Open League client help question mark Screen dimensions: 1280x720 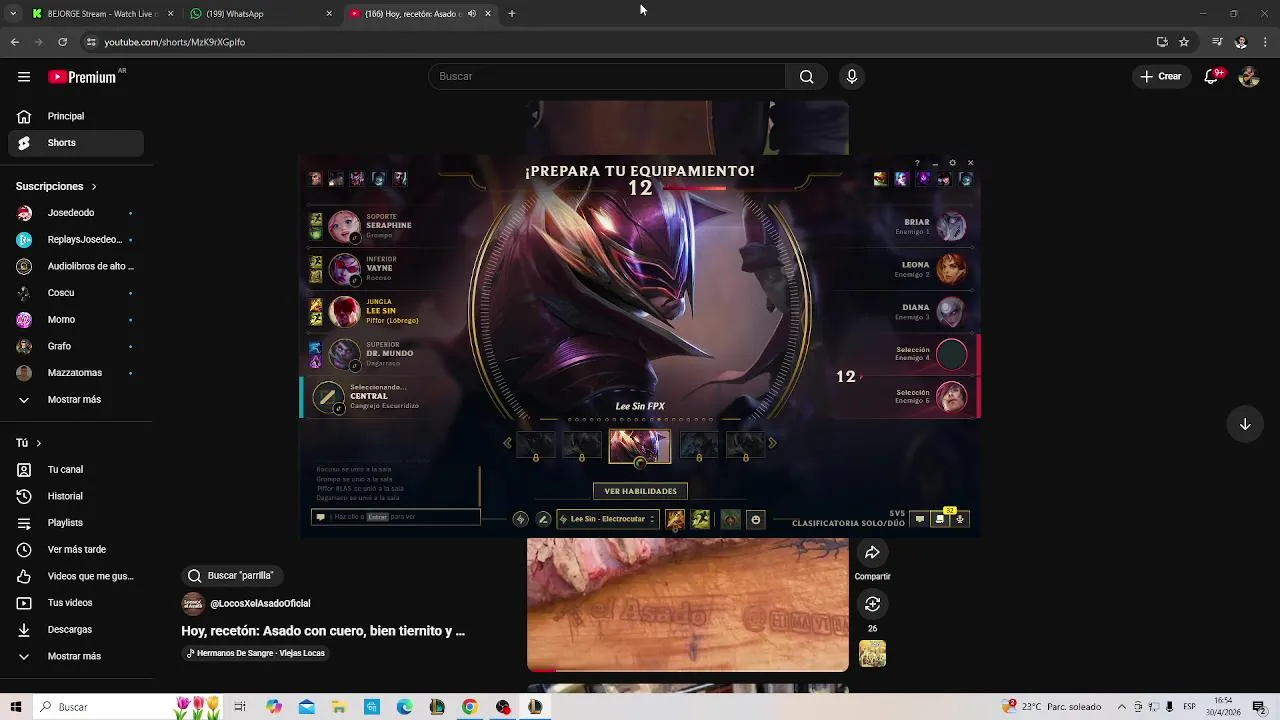pos(917,163)
